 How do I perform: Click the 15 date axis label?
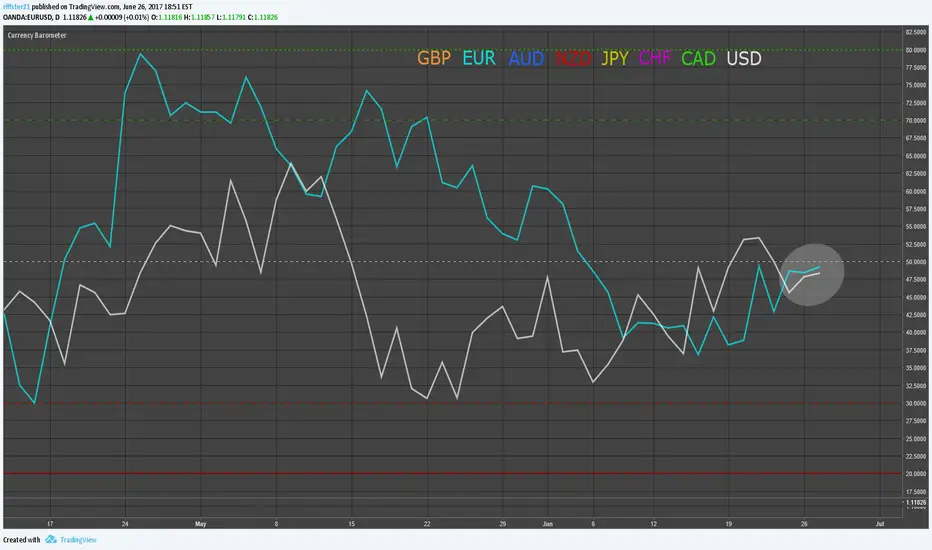click(x=351, y=524)
